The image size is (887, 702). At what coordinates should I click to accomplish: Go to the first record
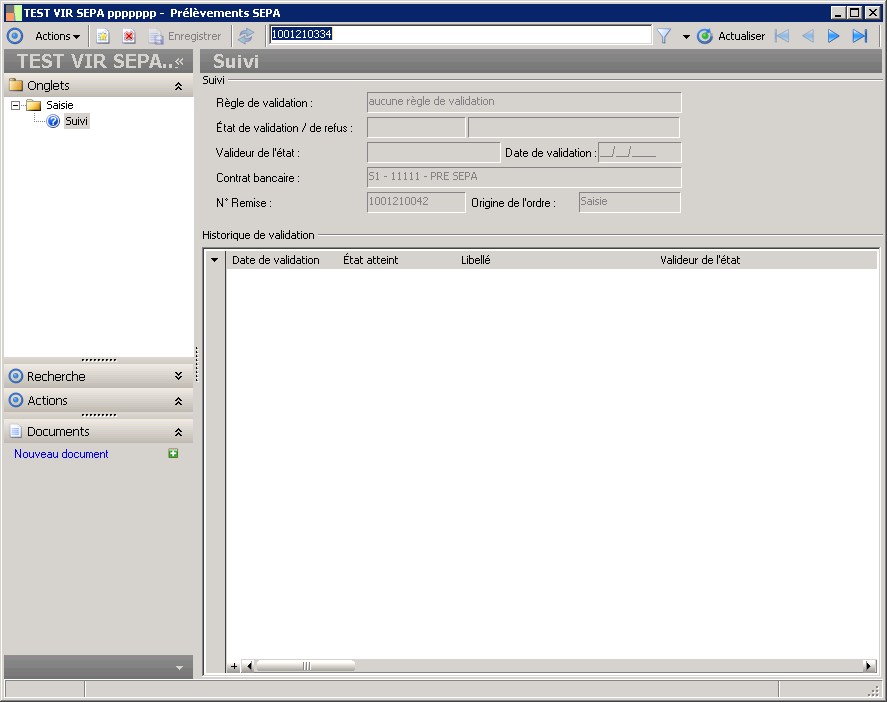[x=782, y=36]
